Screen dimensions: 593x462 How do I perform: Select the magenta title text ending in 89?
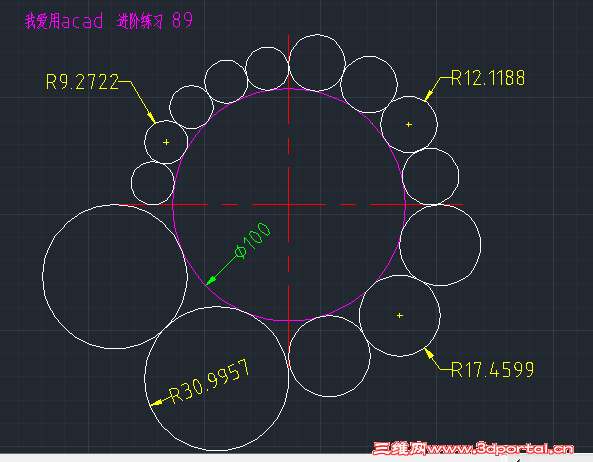coord(109,20)
